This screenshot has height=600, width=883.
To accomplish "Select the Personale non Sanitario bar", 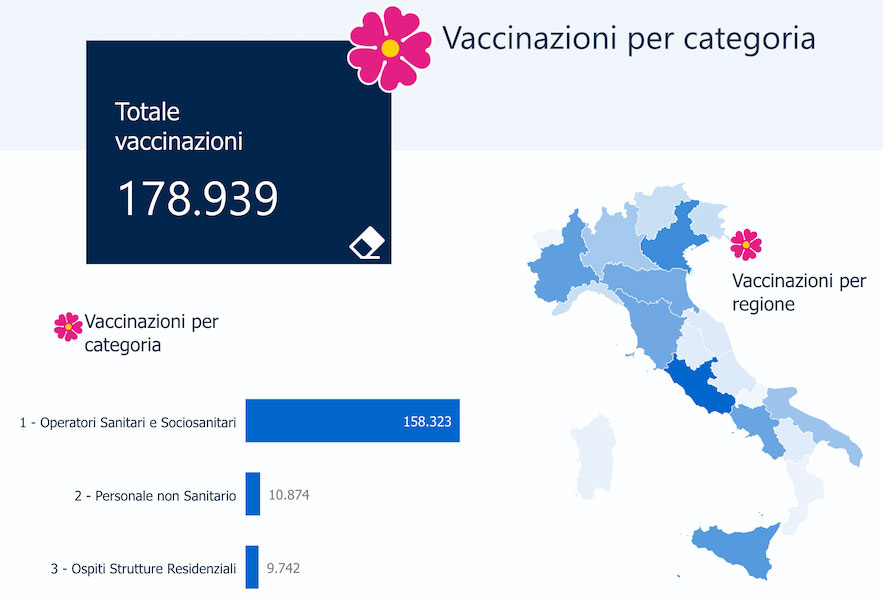I will (x=253, y=495).
